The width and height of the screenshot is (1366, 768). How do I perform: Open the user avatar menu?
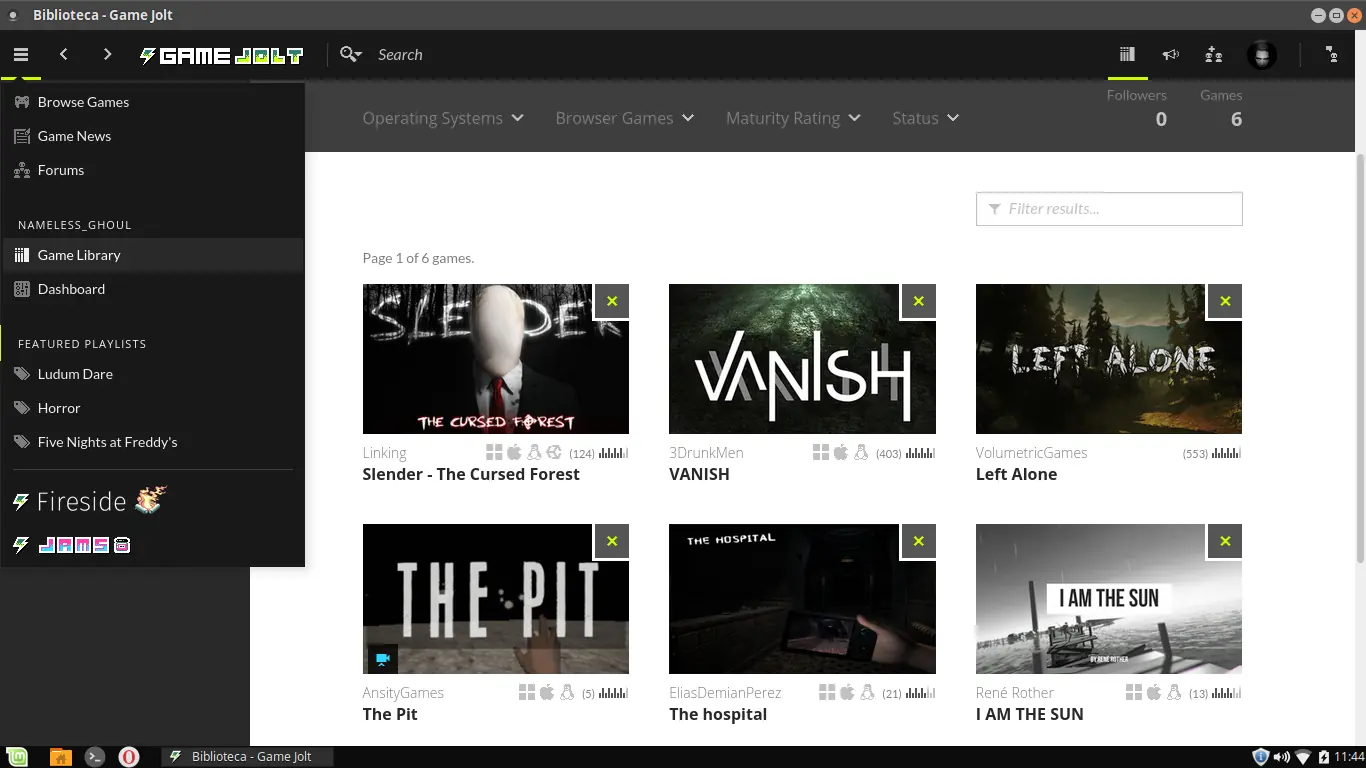(x=1262, y=55)
